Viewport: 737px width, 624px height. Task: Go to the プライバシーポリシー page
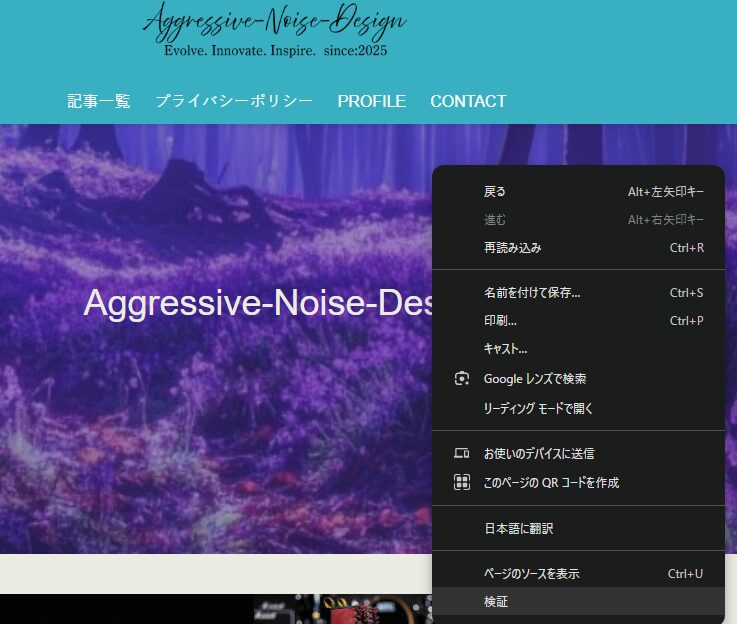(x=234, y=101)
